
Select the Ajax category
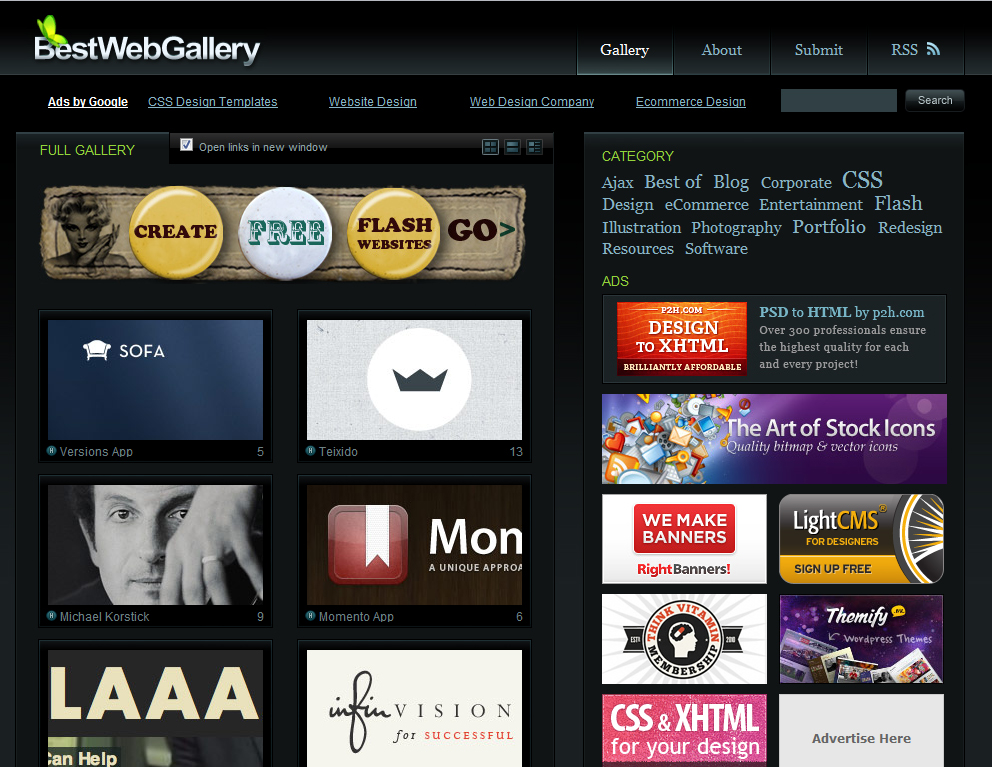coord(617,183)
